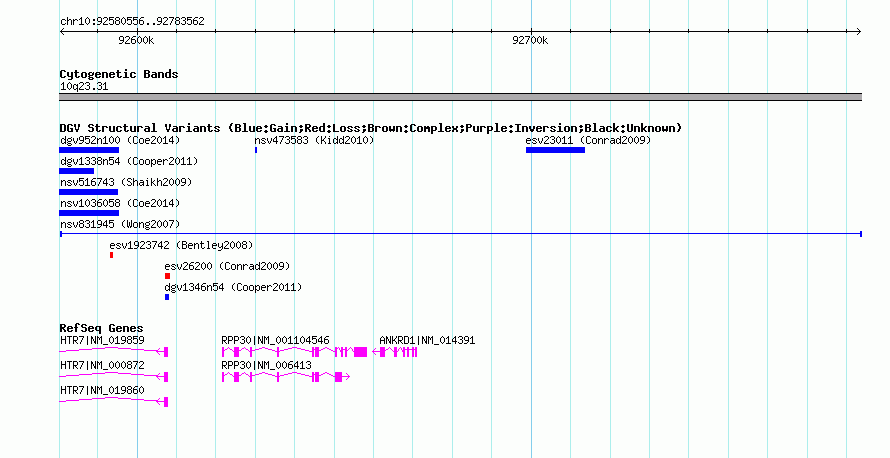The width and height of the screenshot is (890, 458).
Task: Click the HTR7 NM_000872 gene glyph
Action: point(114,377)
